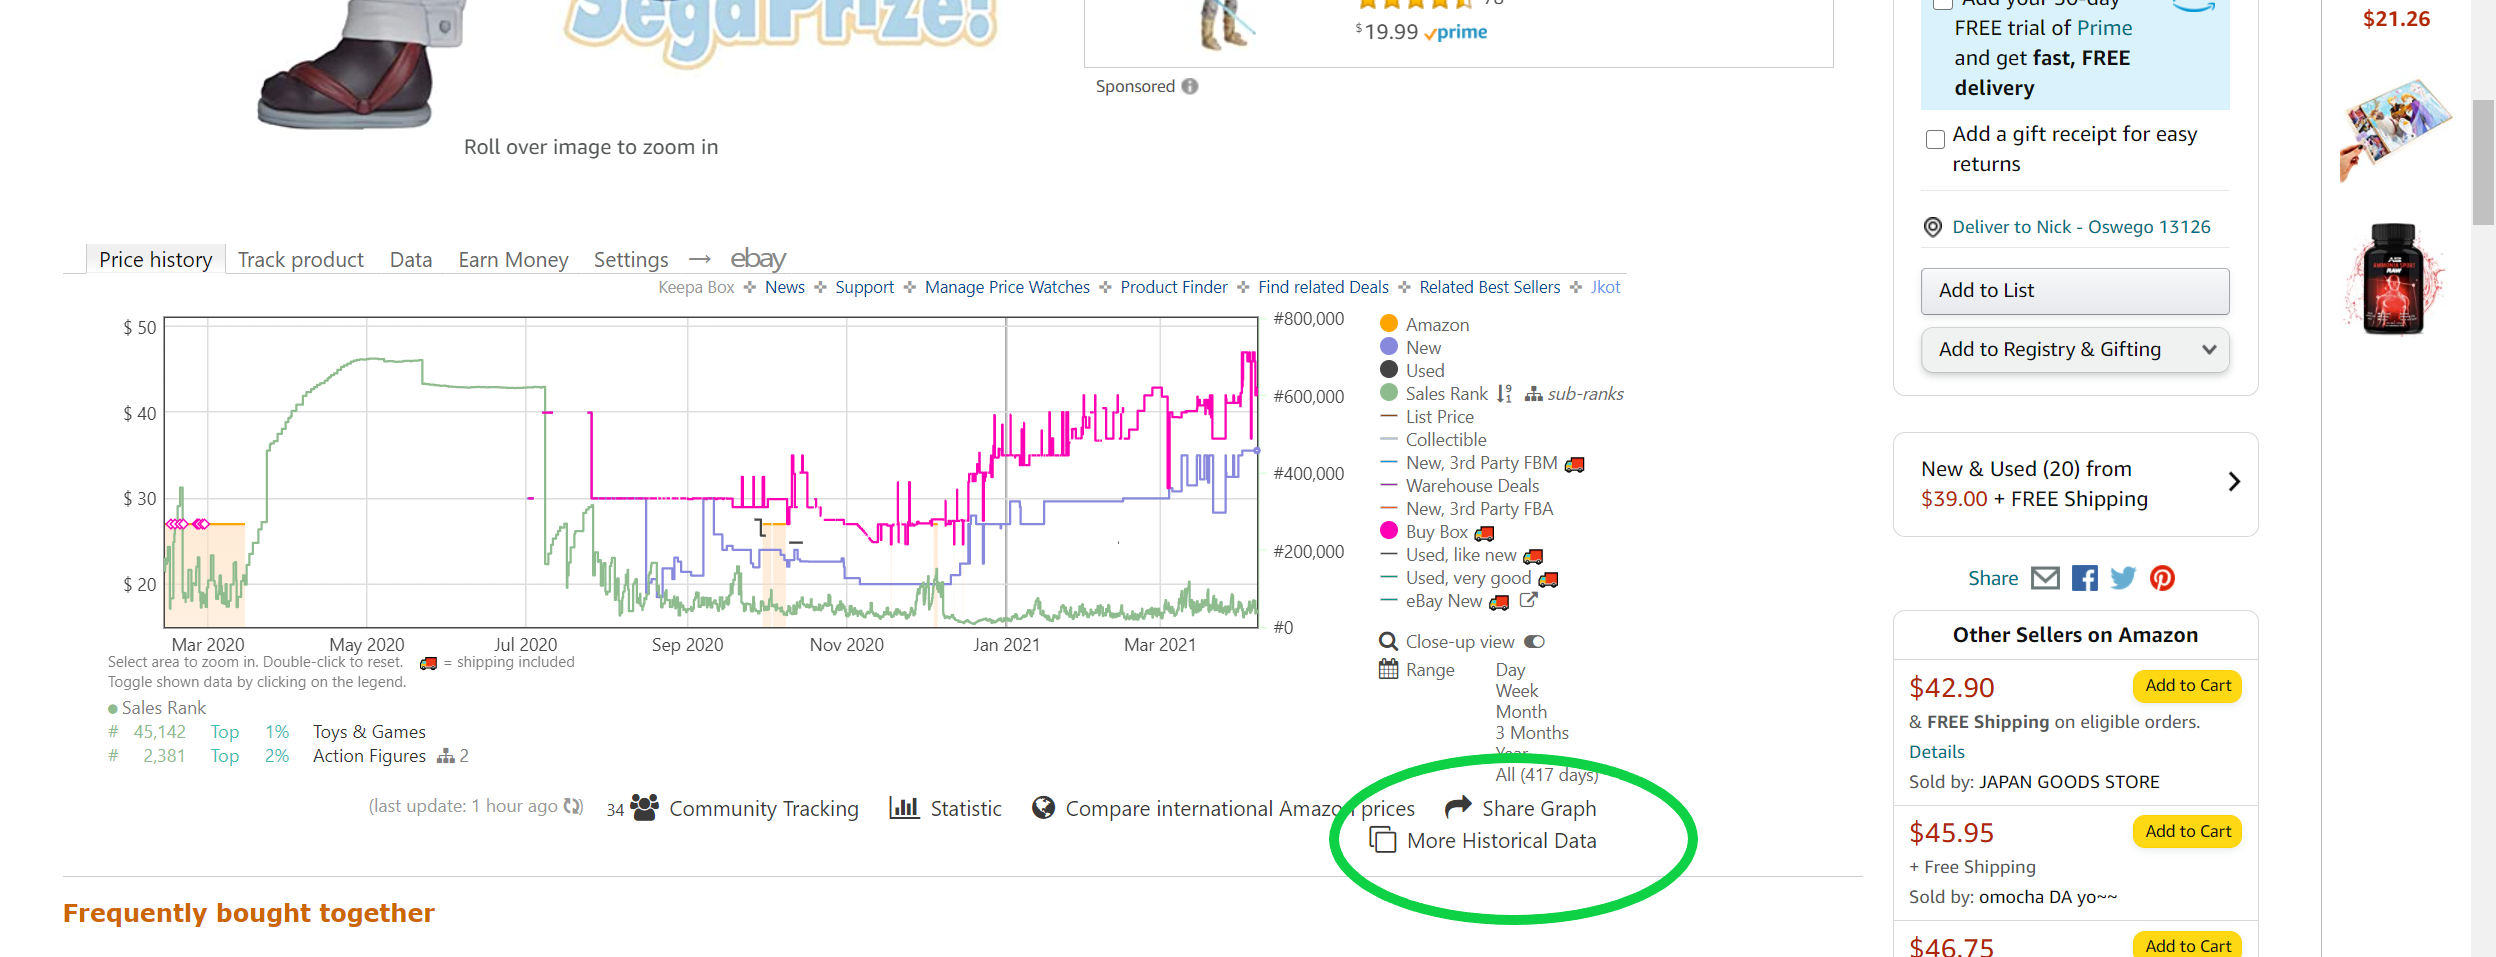
Task: Click the refresh icon next to last update
Action: pos(573,806)
